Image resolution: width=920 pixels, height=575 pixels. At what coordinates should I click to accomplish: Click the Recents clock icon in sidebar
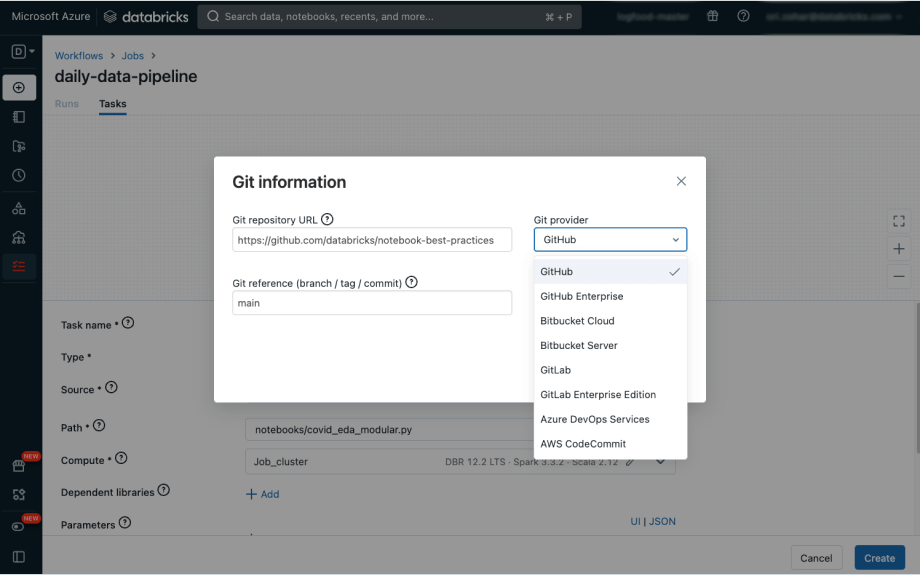pyautogui.click(x=19, y=175)
